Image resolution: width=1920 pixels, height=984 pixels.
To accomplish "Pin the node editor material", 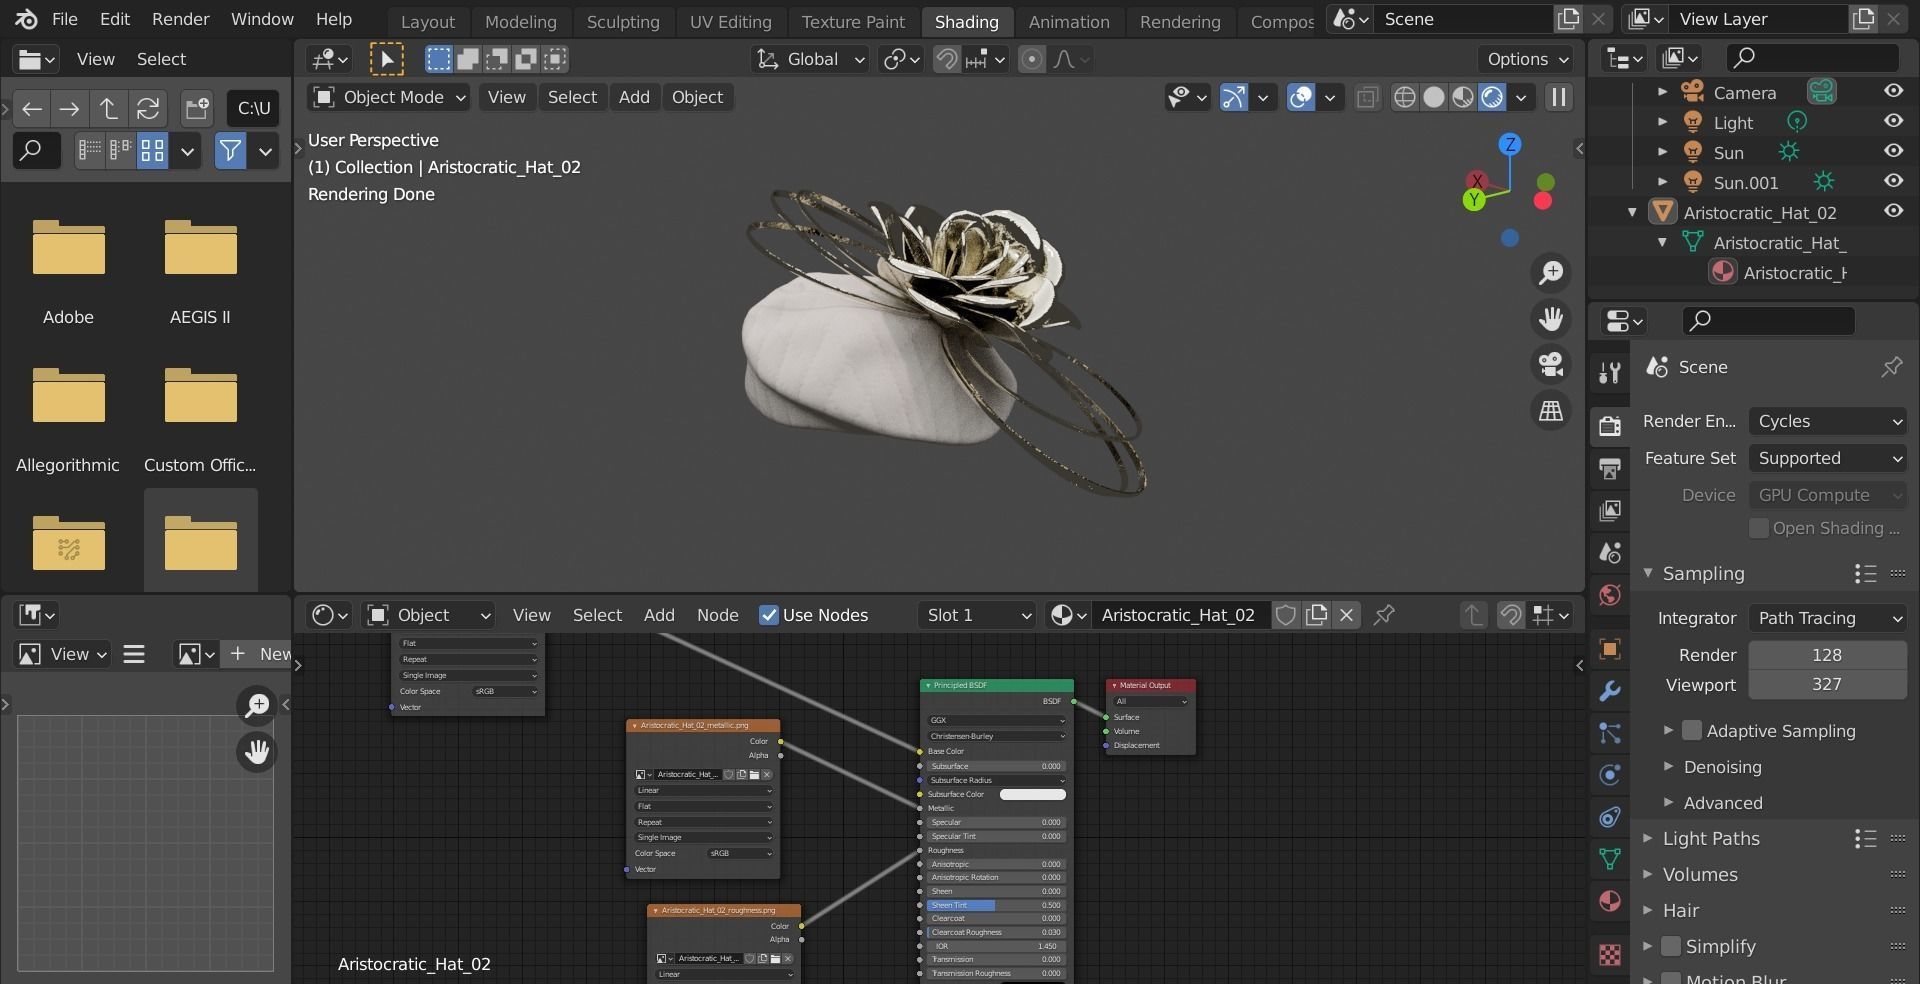I will tap(1384, 615).
